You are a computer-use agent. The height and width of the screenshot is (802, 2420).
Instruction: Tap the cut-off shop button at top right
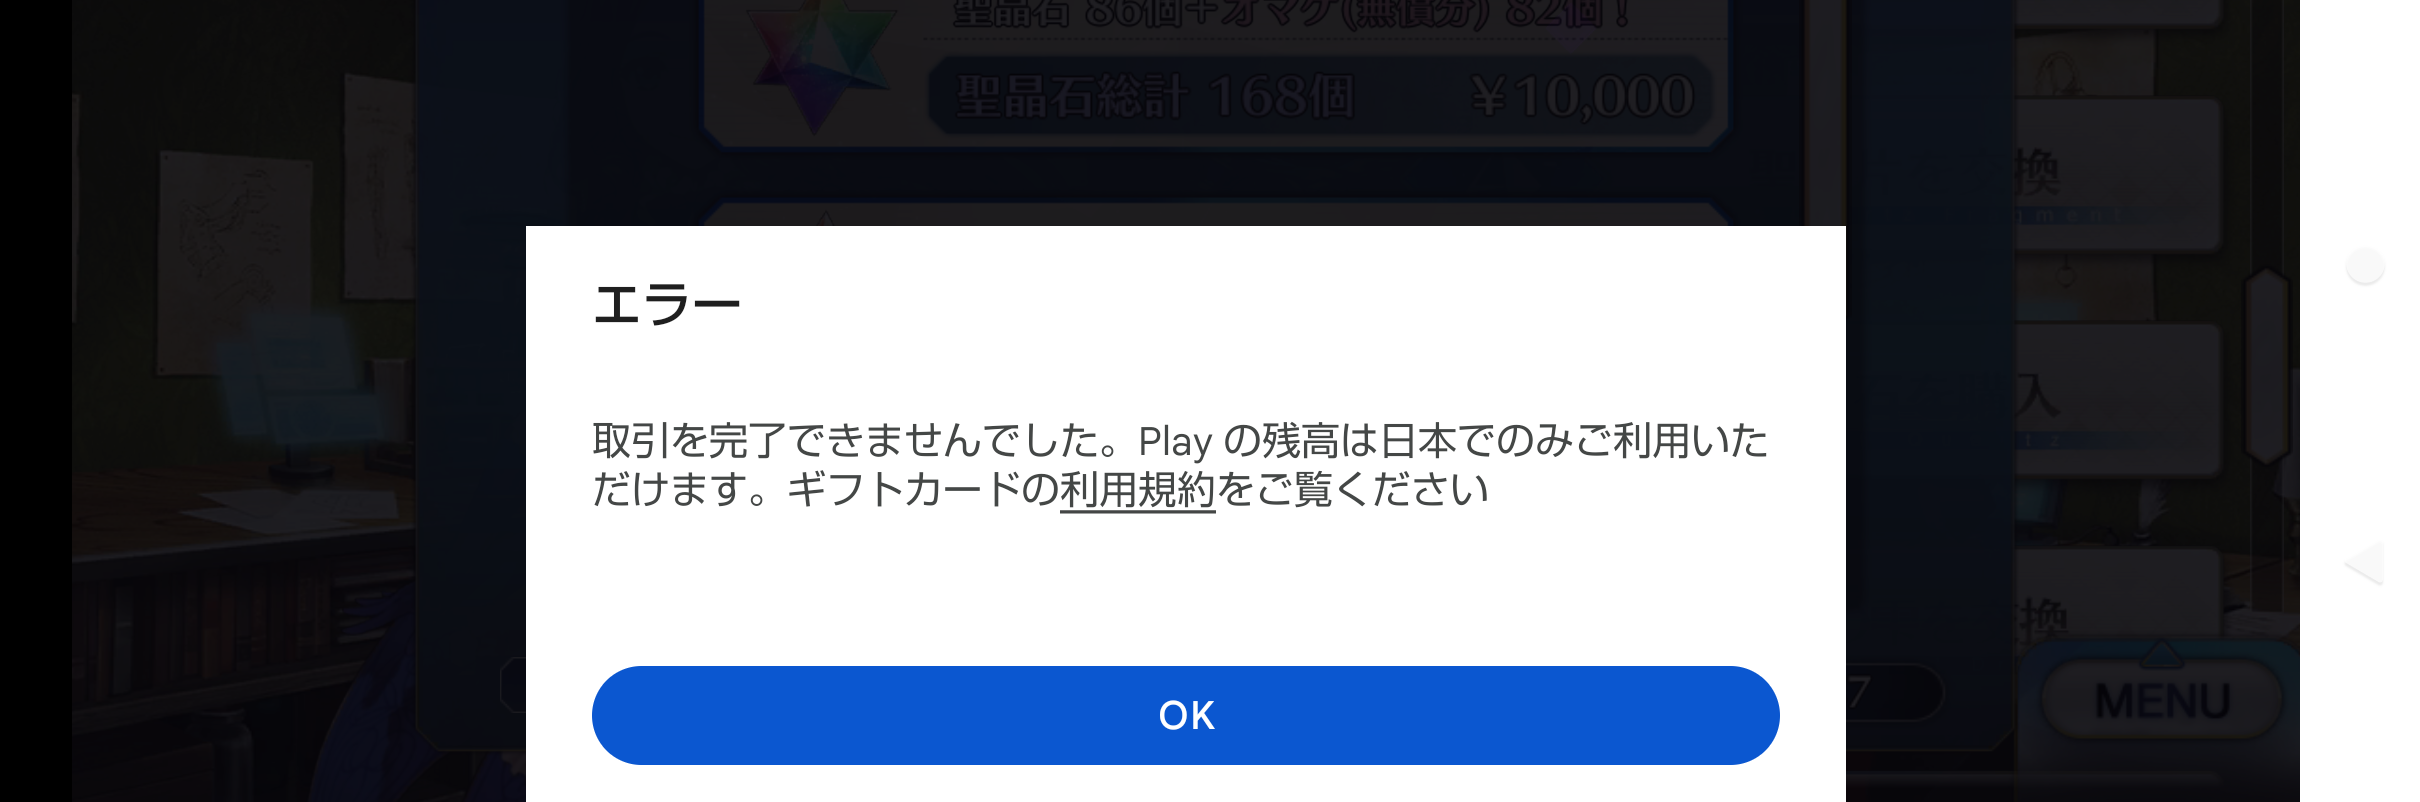coord(2115,12)
